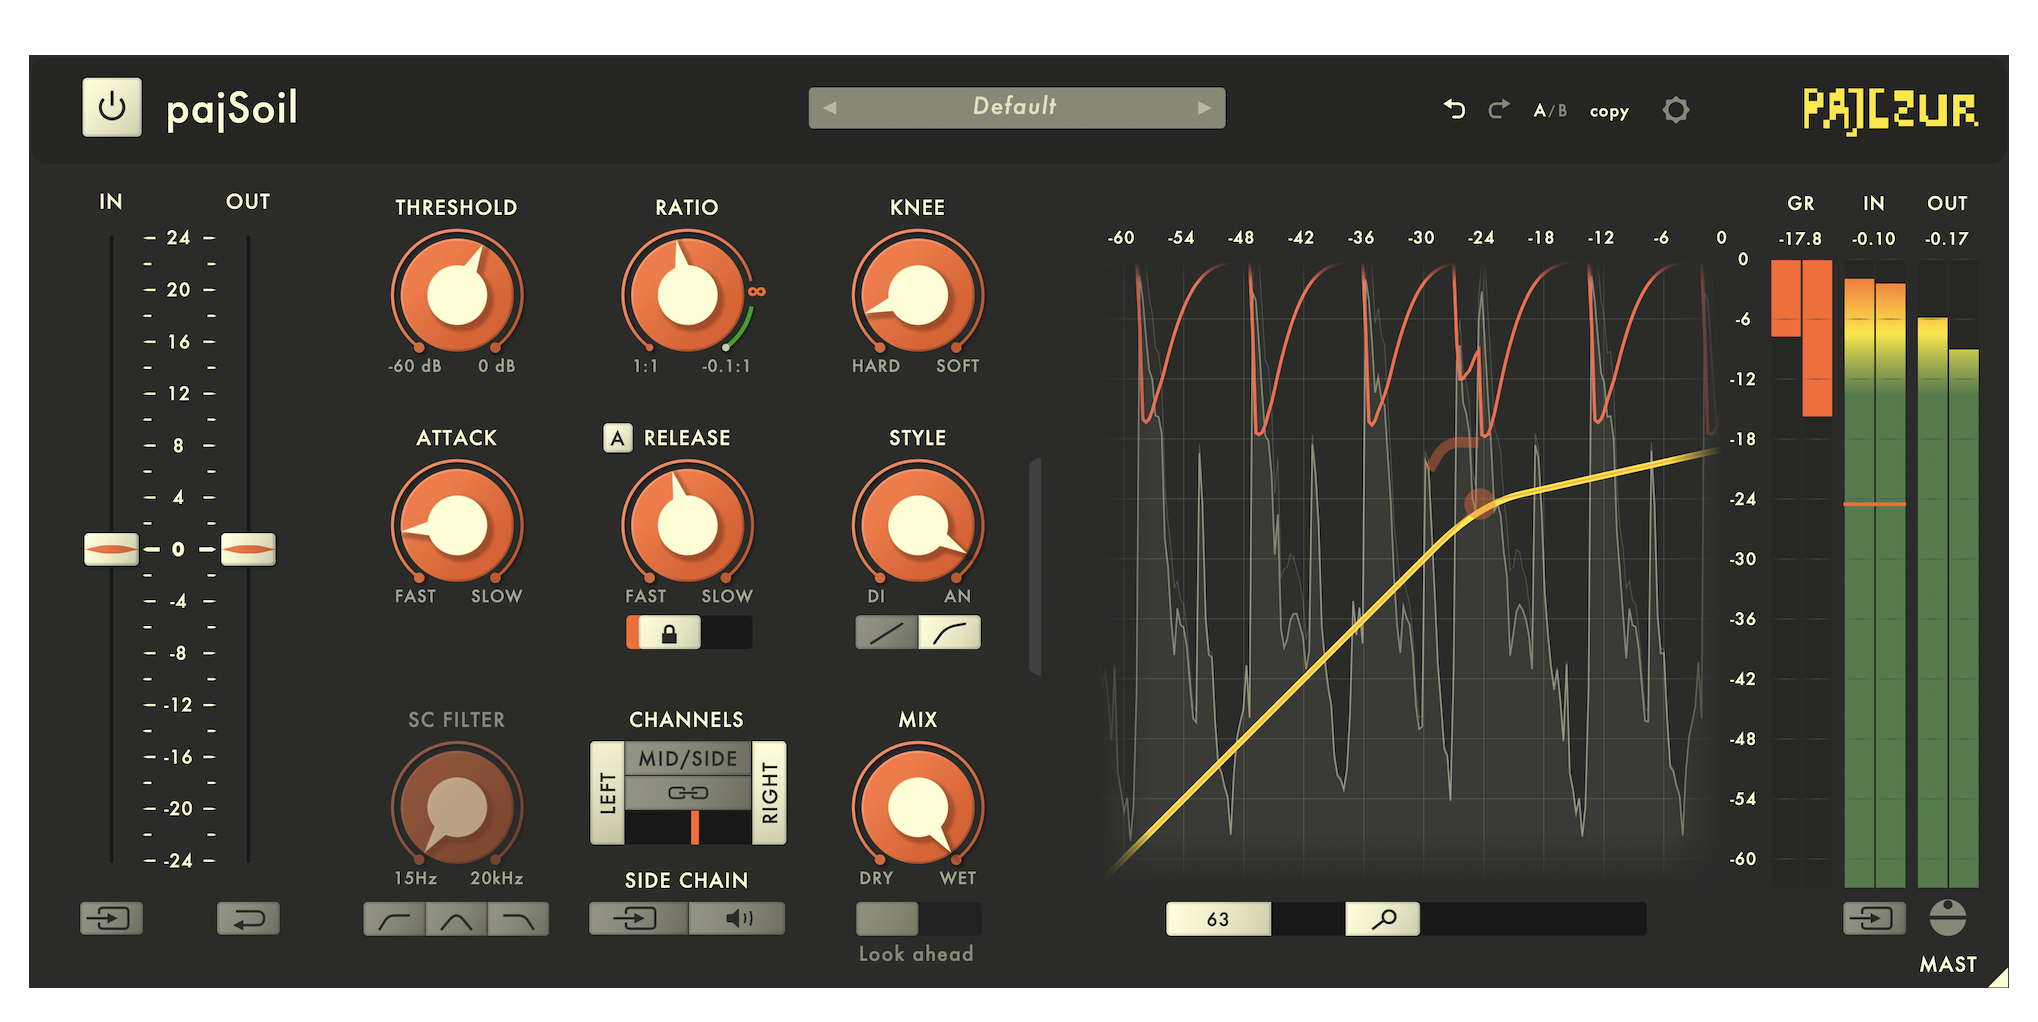Open settings via the gear icon
Viewport: 2038px width, 1022px height.
pos(1676,109)
